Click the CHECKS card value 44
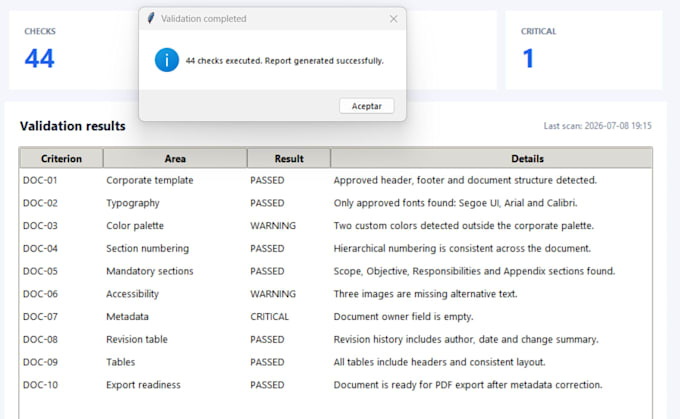The height and width of the screenshot is (419, 680). 39,58
